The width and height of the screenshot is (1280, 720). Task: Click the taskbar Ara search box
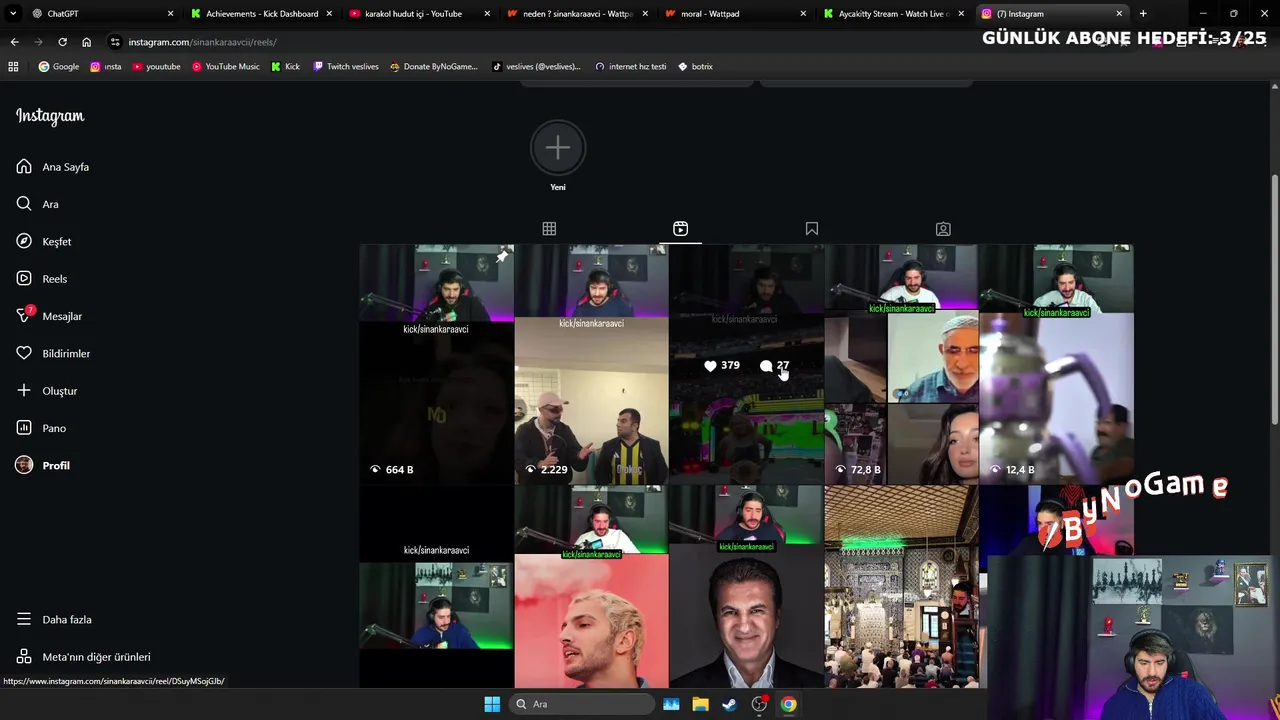tap(582, 704)
